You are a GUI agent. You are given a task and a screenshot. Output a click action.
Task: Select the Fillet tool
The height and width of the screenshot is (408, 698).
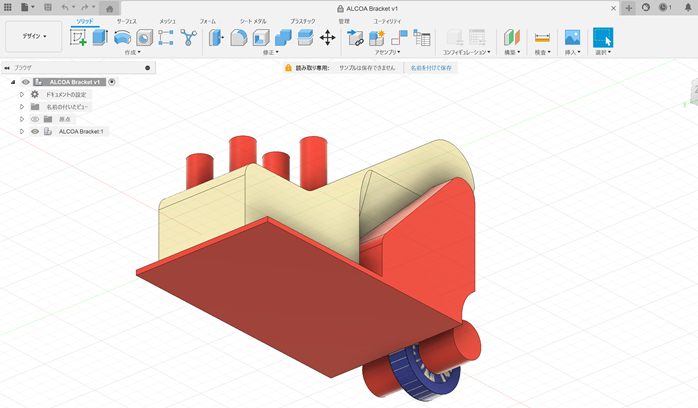click(x=239, y=37)
